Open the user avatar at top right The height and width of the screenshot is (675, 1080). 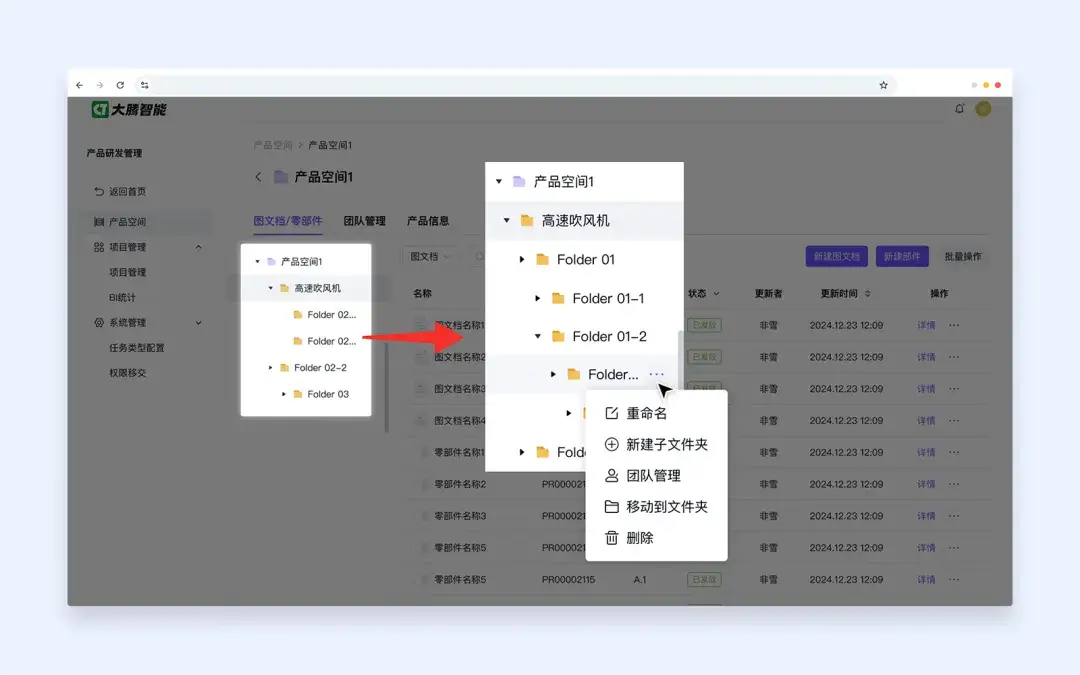[x=982, y=108]
